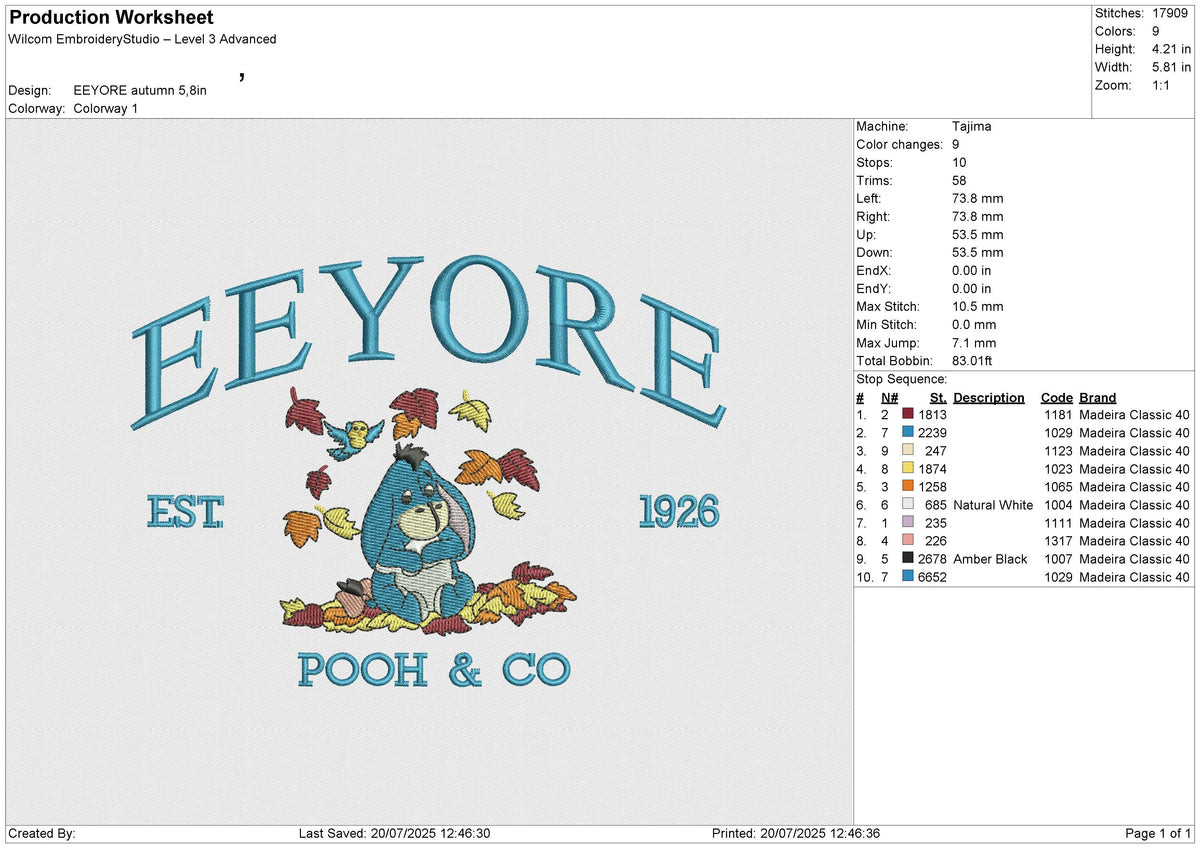The width and height of the screenshot is (1200, 848).
Task: Click thread code 1181
Action: pos(1059,415)
